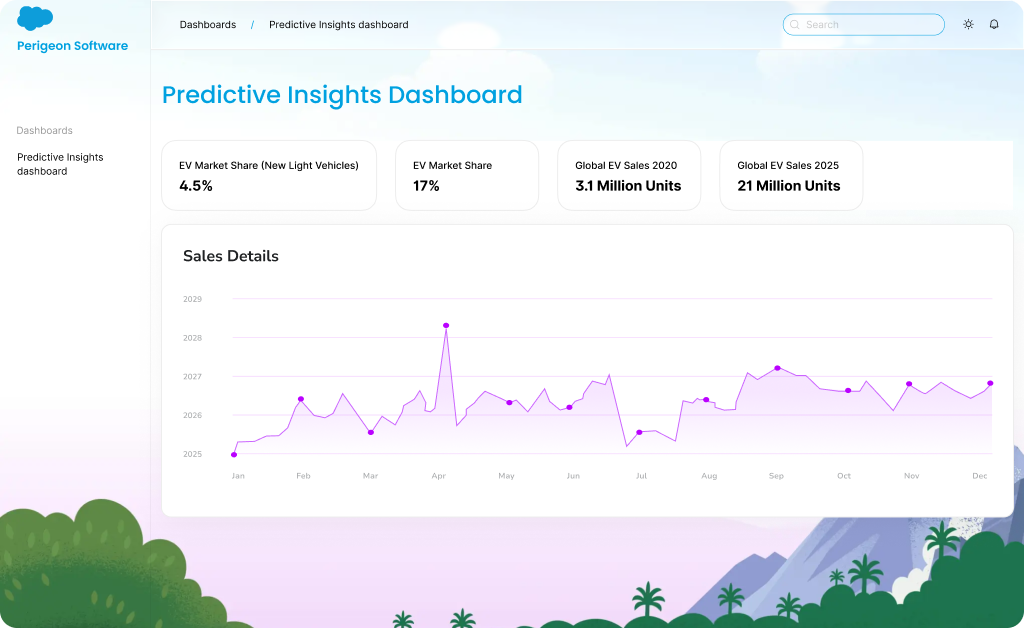Viewport: 1024px width, 628px height.
Task: Click Predictive Insights dashboard breadcrumb item
Action: [x=338, y=25]
